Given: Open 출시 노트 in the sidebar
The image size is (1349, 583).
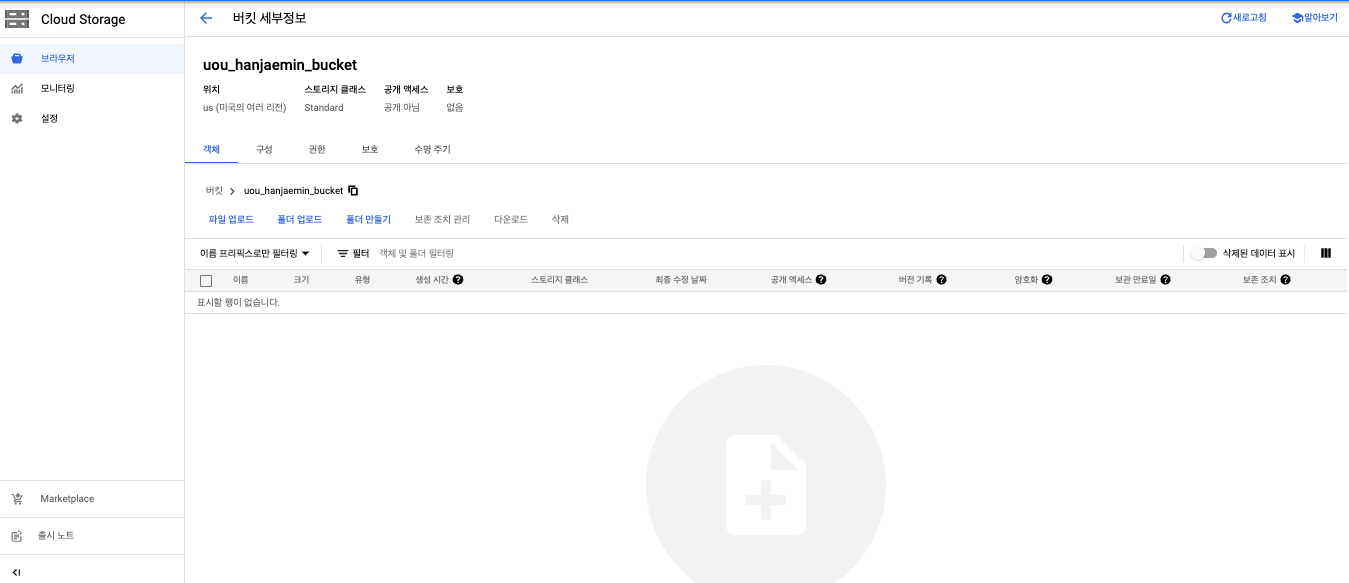Looking at the screenshot, I should tap(92, 536).
